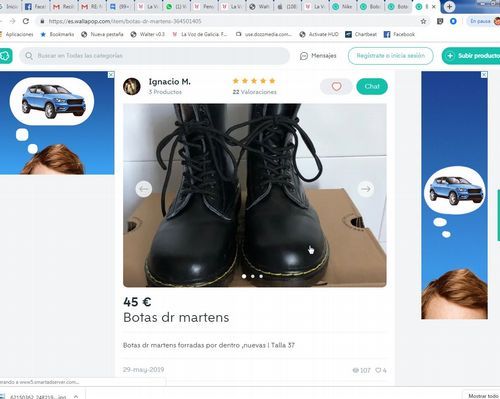Reload the page with the refresh icon
This screenshot has height=399, width=500.
(x=26, y=21)
